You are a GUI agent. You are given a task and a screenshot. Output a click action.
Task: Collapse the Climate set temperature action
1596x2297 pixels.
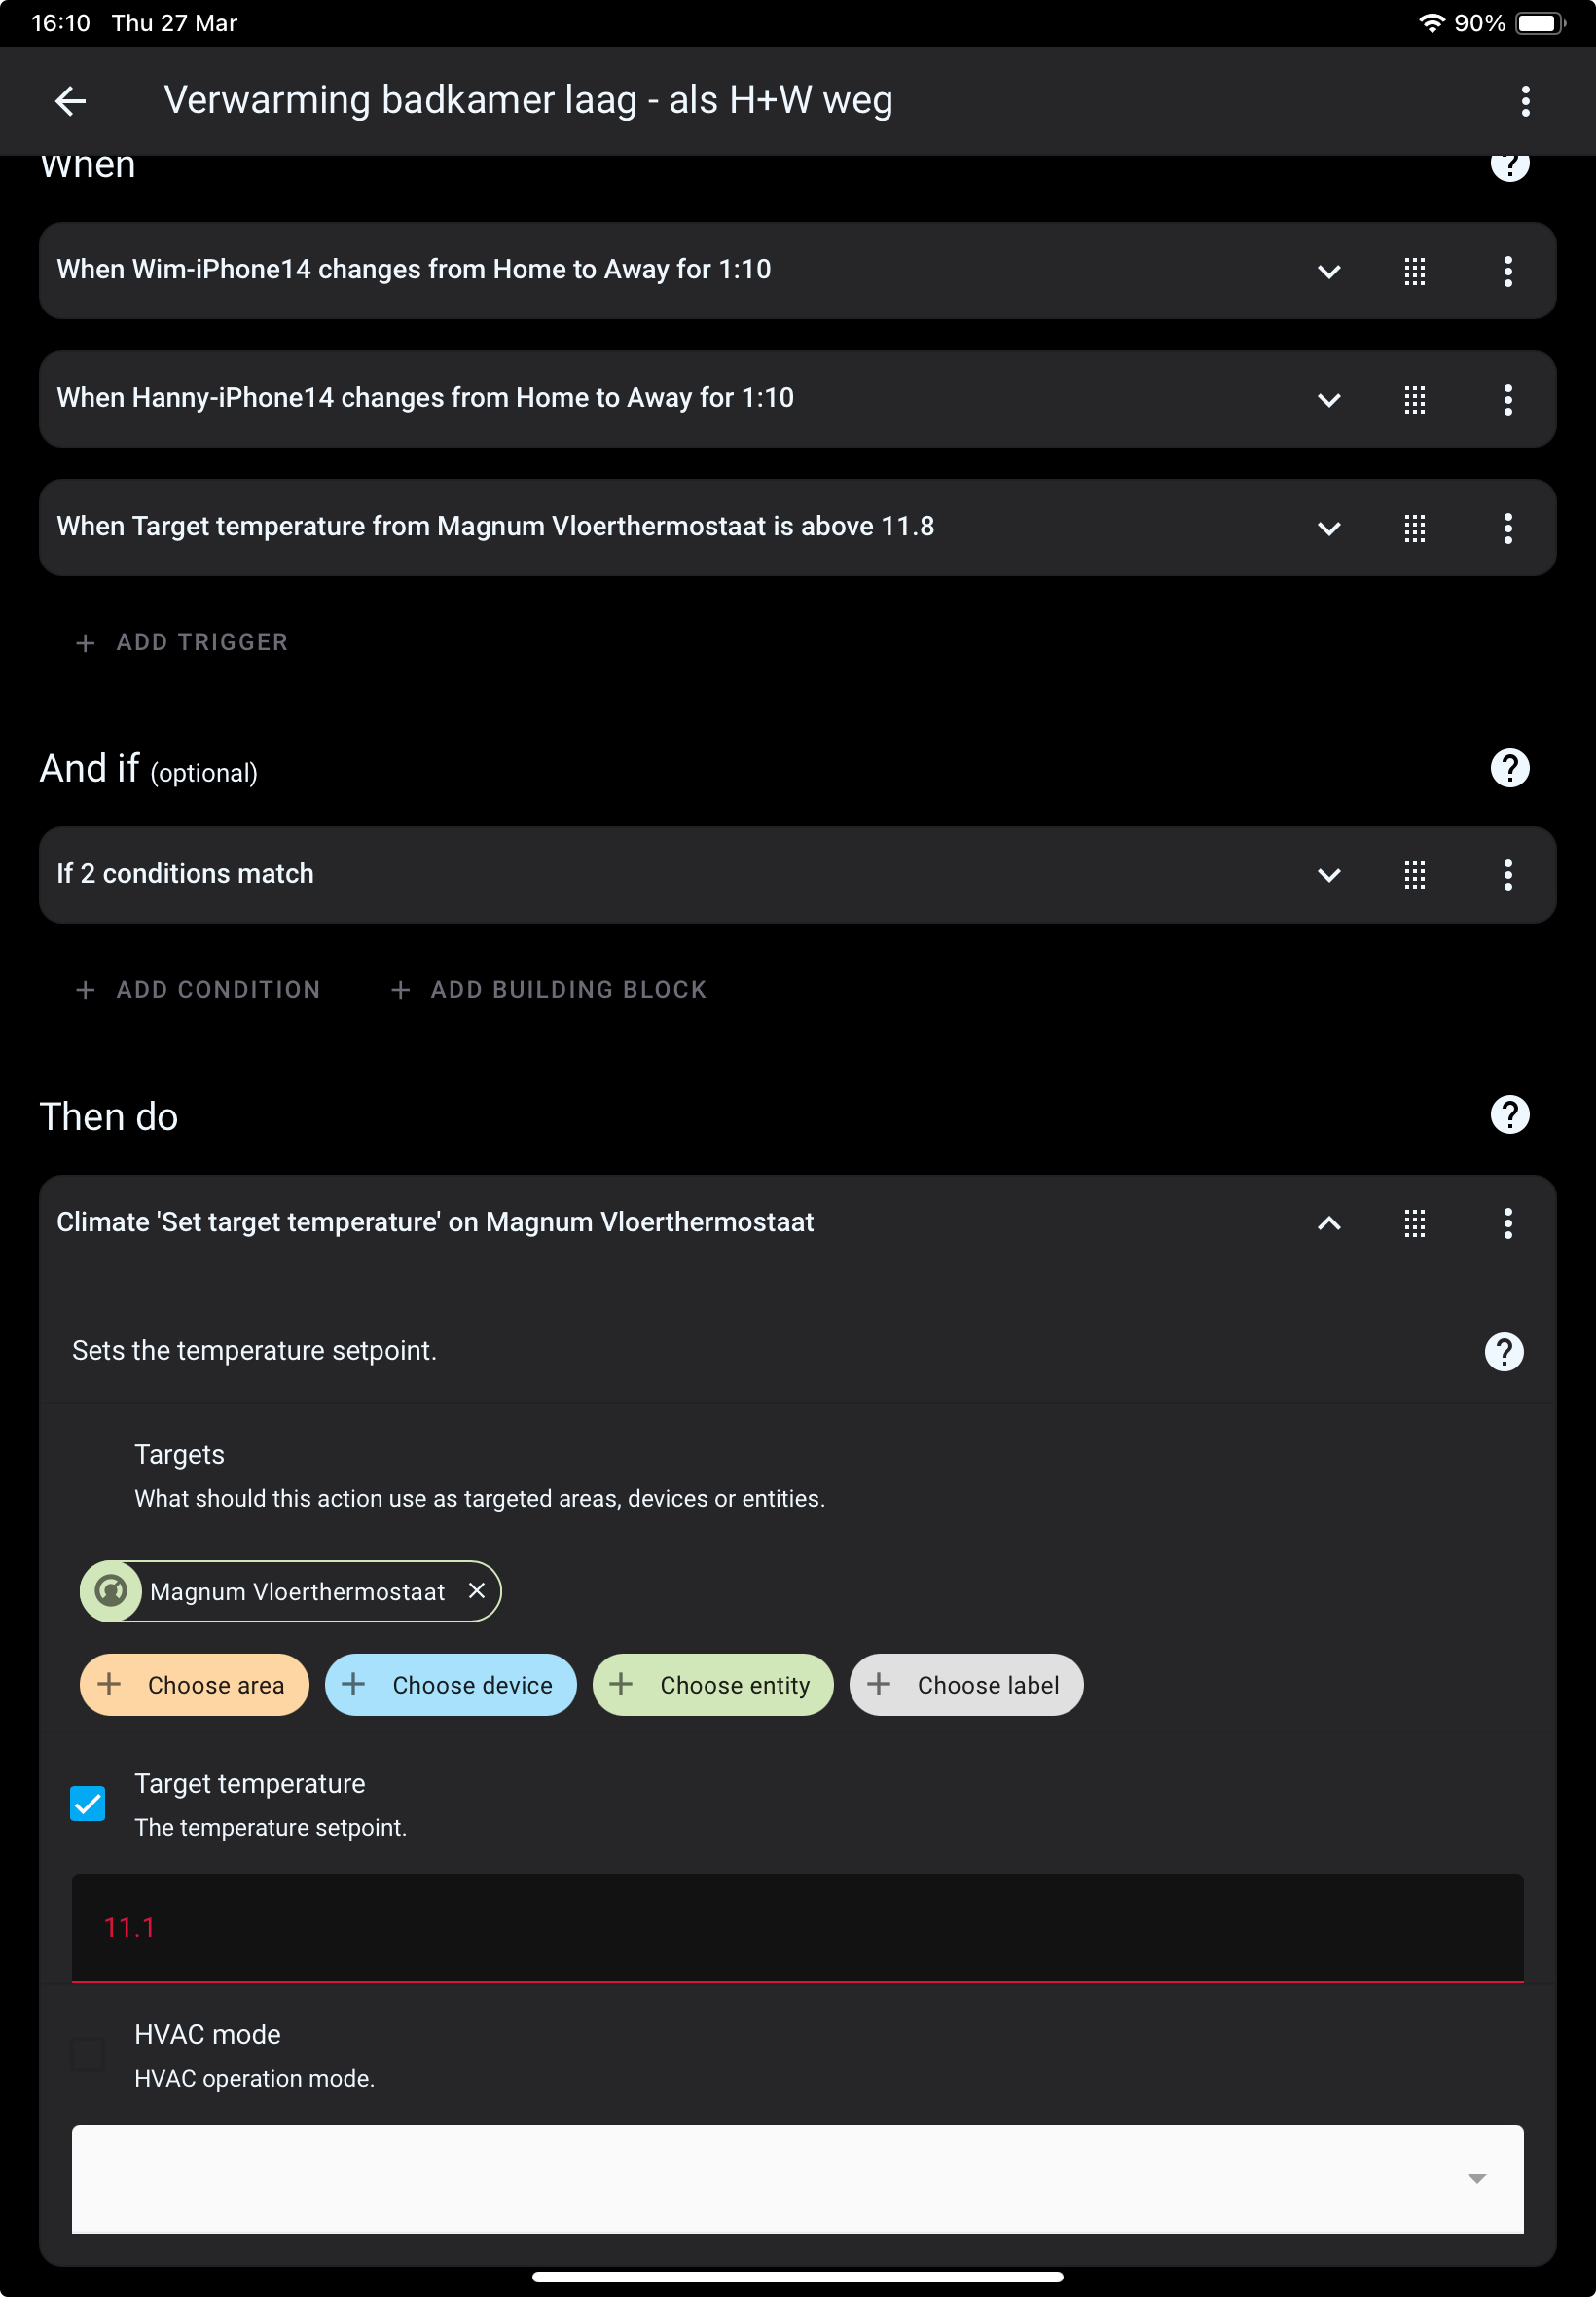1328,1223
